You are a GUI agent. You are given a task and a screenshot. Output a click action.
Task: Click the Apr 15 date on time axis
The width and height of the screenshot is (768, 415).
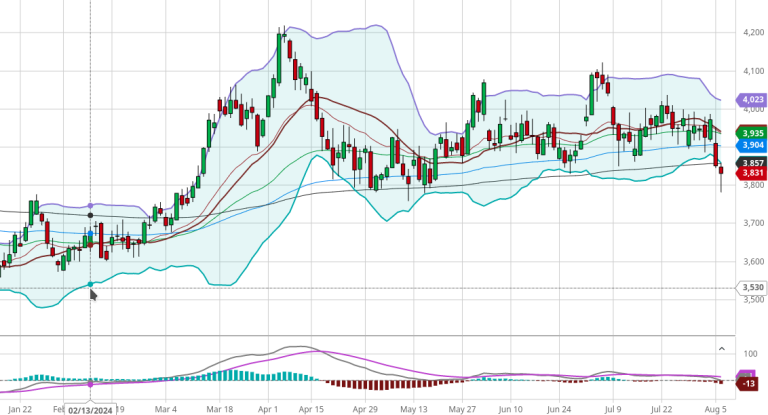[312, 408]
